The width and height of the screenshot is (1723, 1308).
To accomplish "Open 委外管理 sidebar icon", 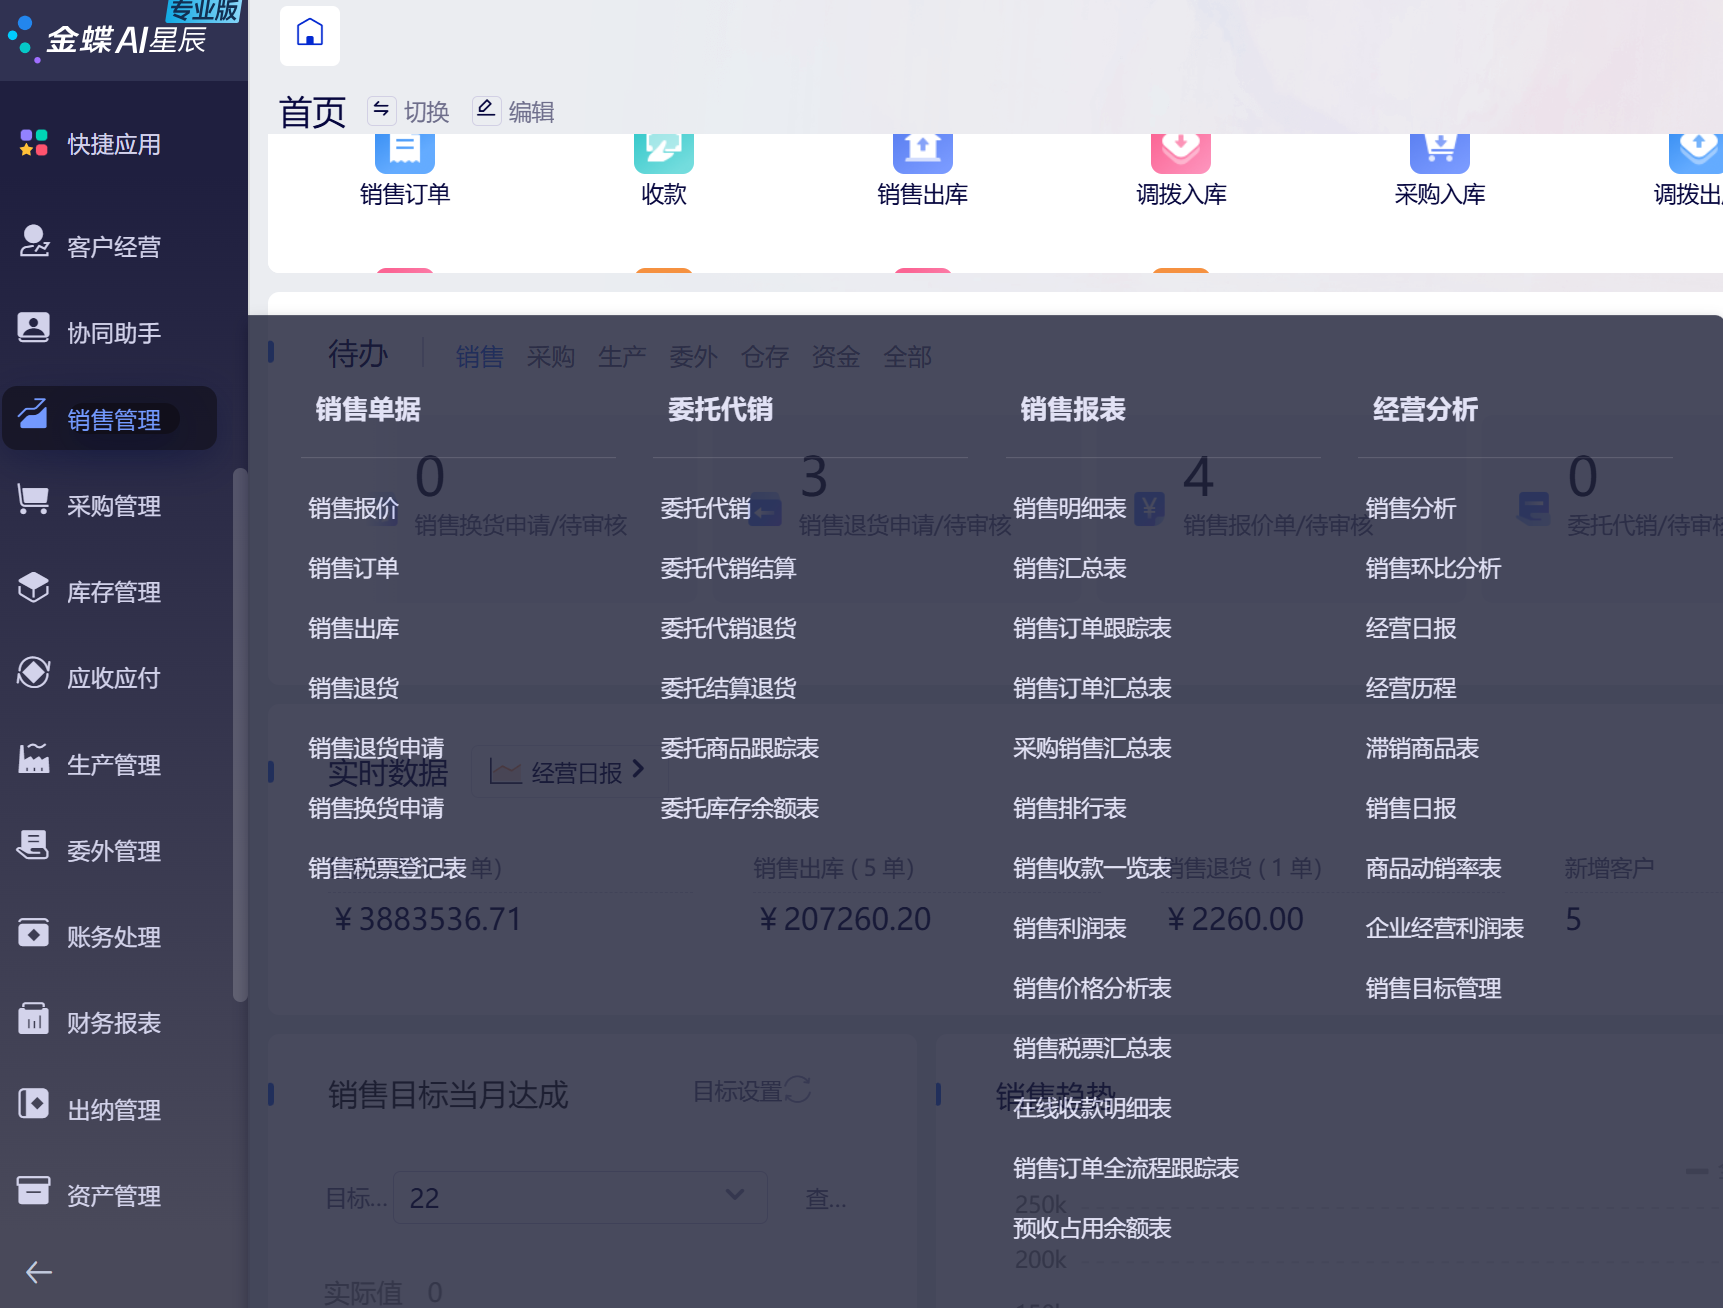I will coord(34,845).
